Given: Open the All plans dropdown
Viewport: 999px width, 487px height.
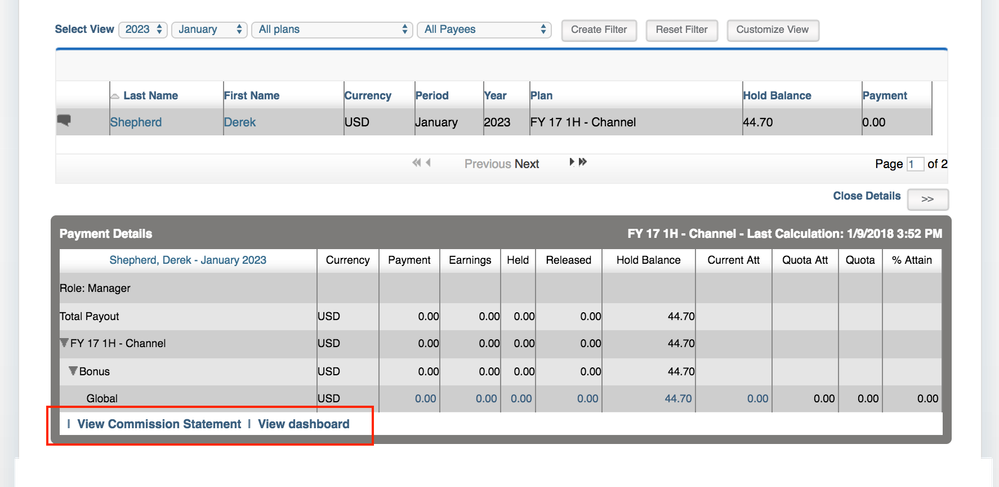Looking at the screenshot, I should (332, 29).
